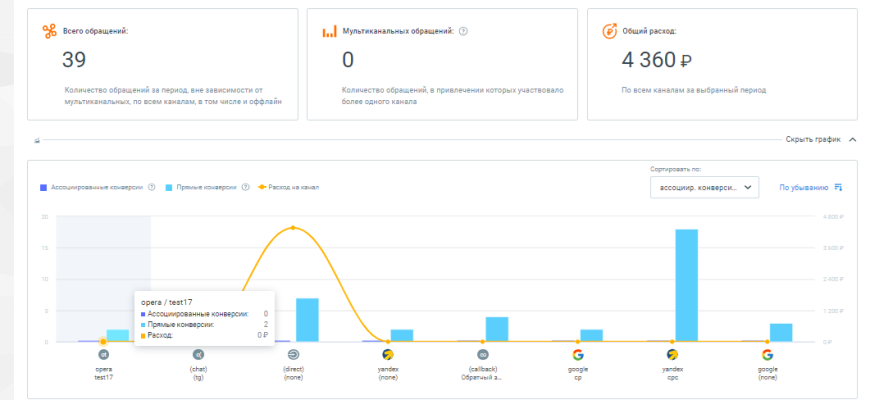870x400 pixels.
Task: Click the peak point of expense line
Action: [293, 228]
